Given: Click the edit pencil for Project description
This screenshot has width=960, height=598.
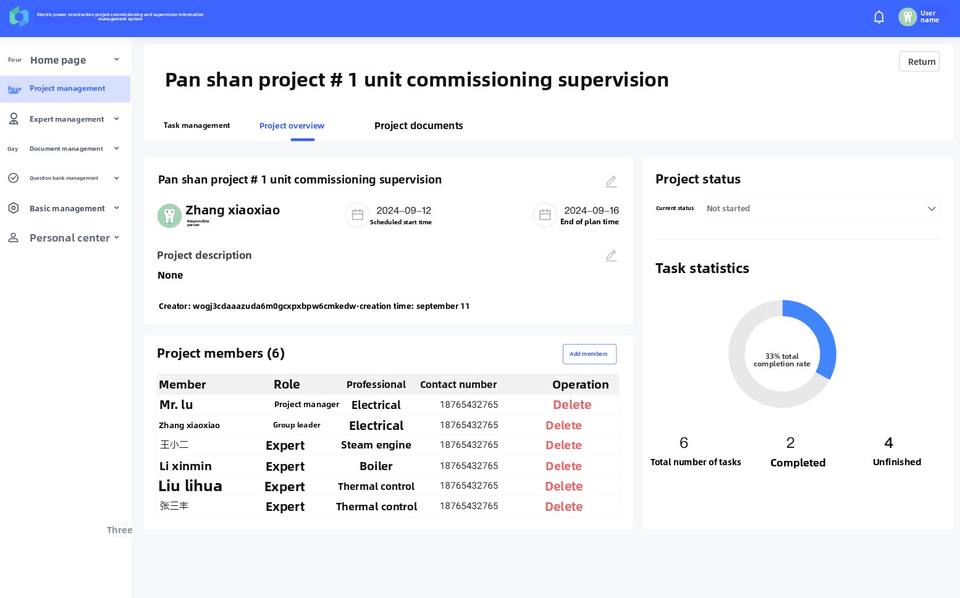Looking at the screenshot, I should [x=610, y=256].
